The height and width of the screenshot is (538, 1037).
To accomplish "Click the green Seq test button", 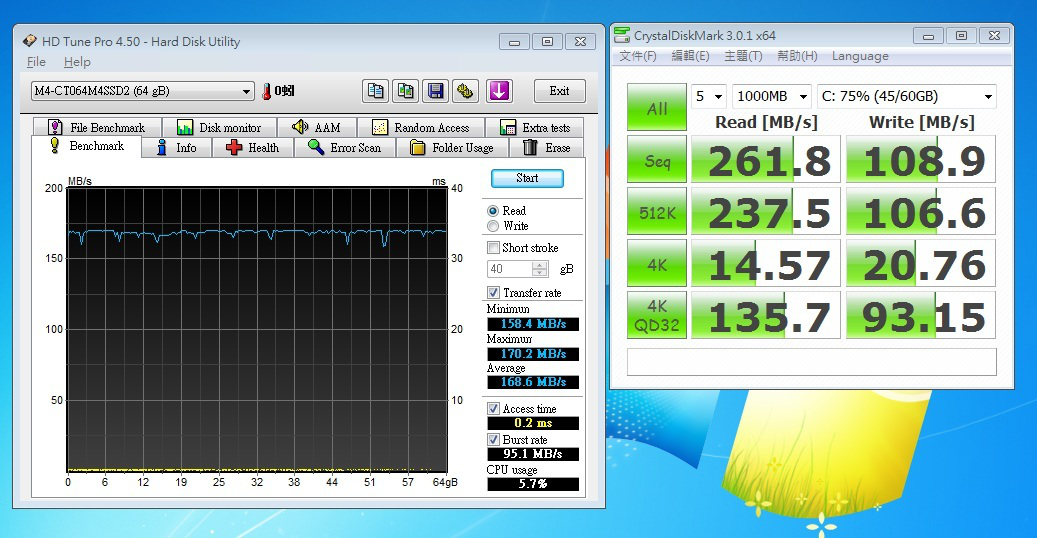I will coord(657,159).
